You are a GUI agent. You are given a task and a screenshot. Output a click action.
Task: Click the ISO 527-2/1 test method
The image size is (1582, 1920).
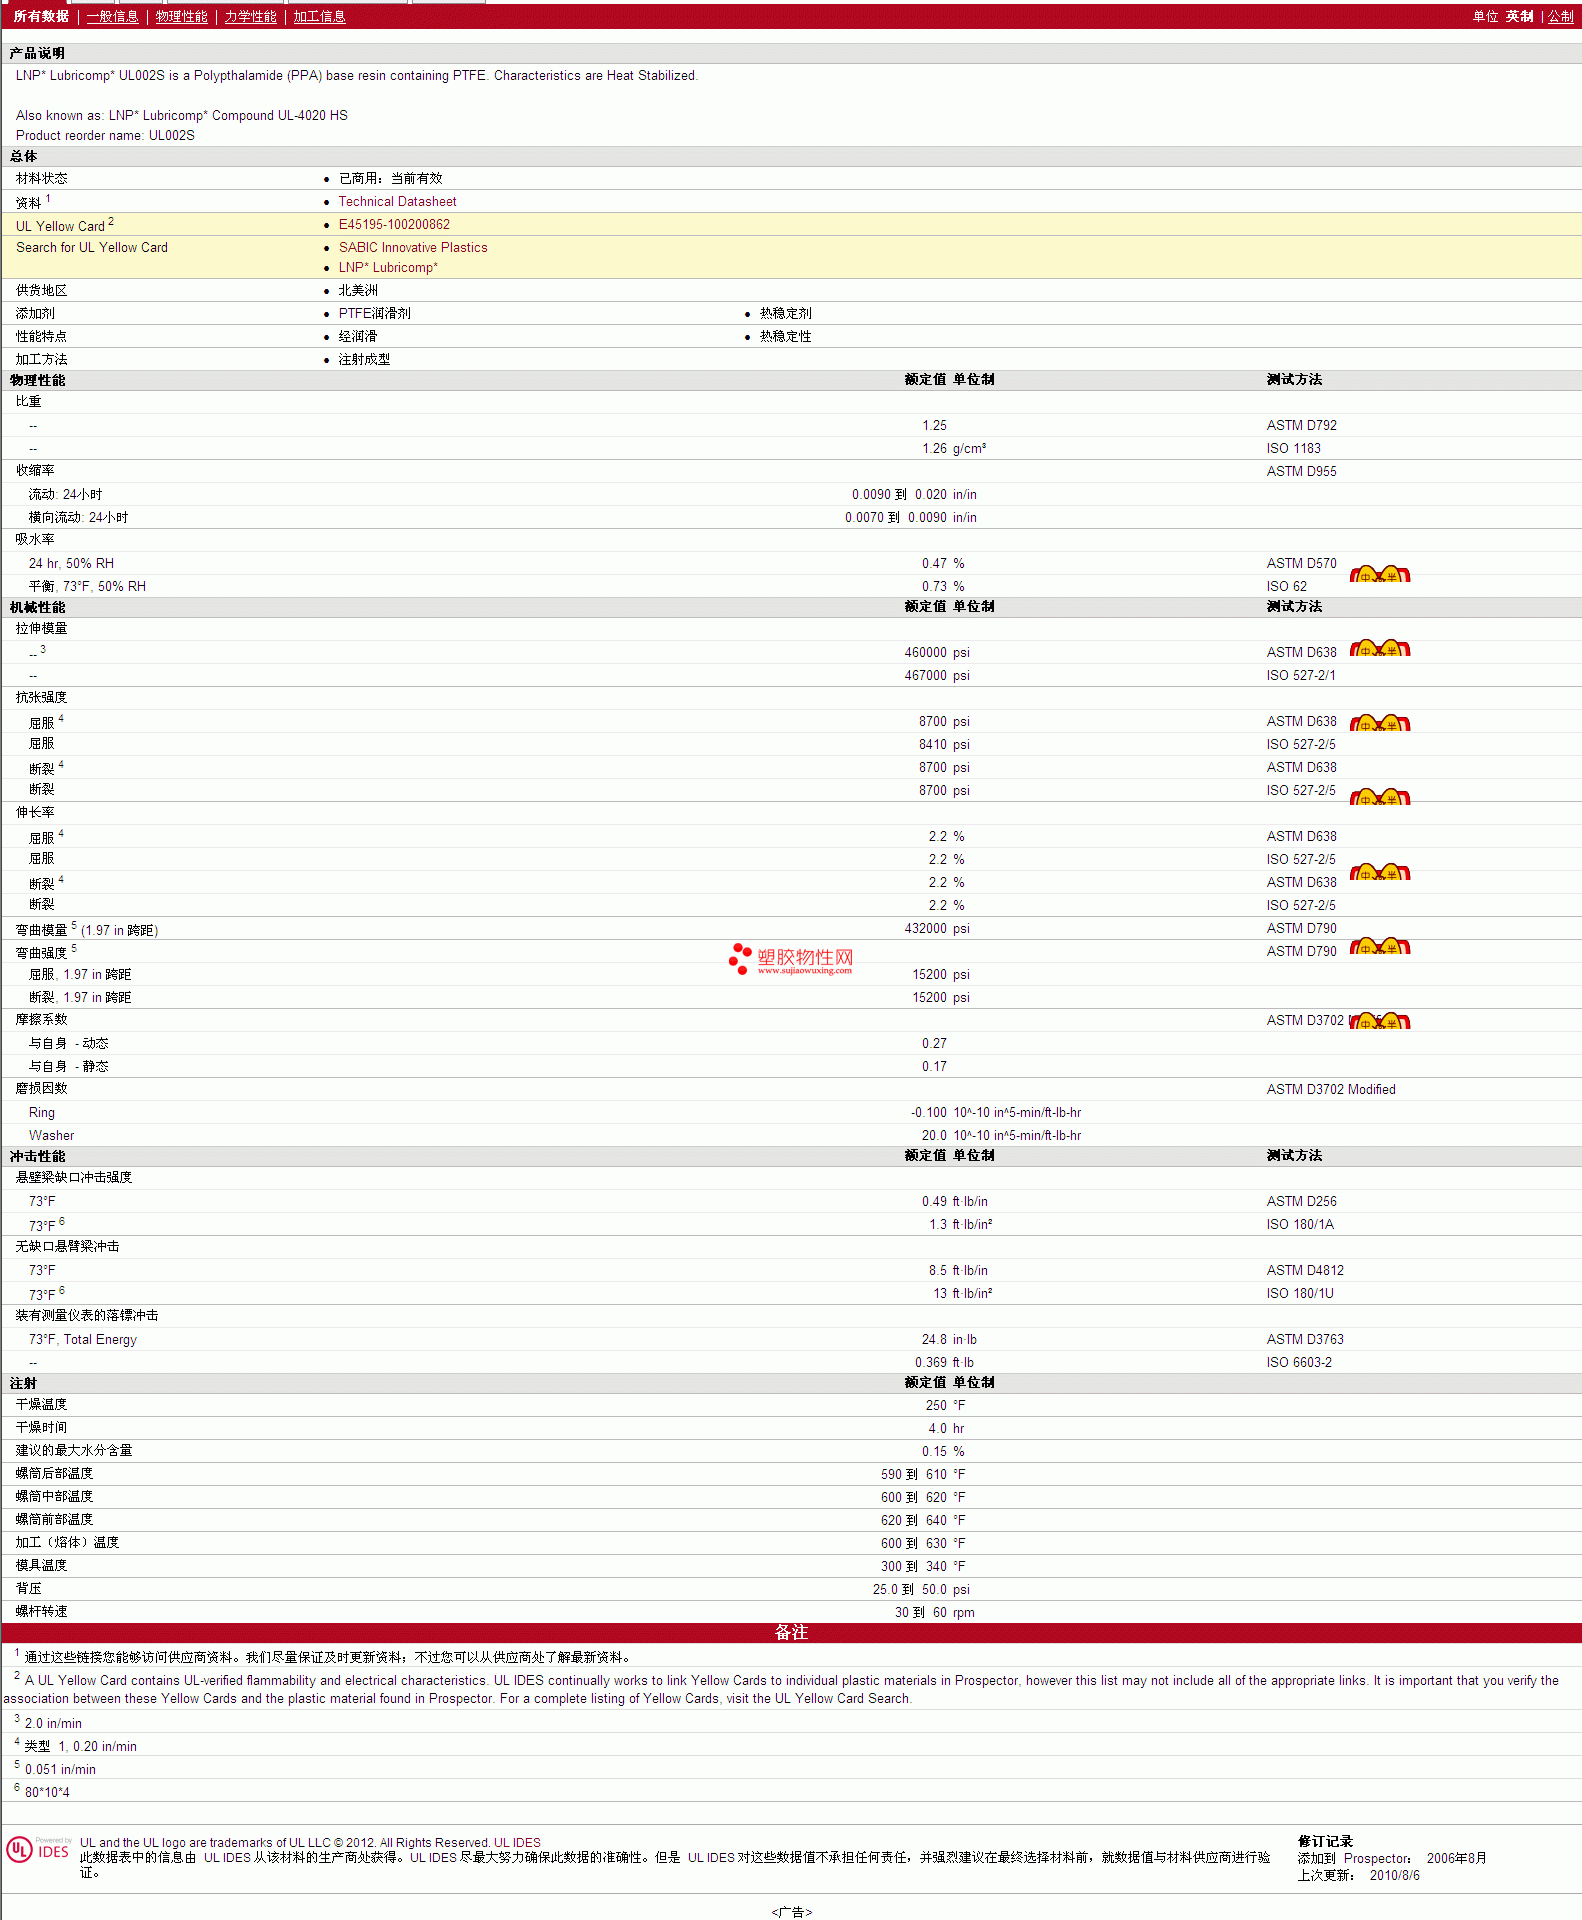[1300, 675]
